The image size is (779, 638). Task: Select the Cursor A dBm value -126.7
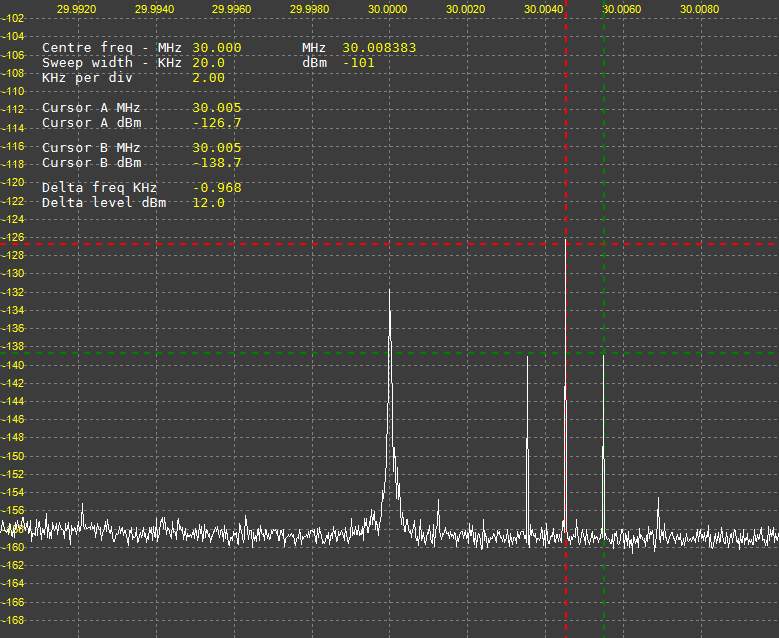pyautogui.click(x=217, y=123)
